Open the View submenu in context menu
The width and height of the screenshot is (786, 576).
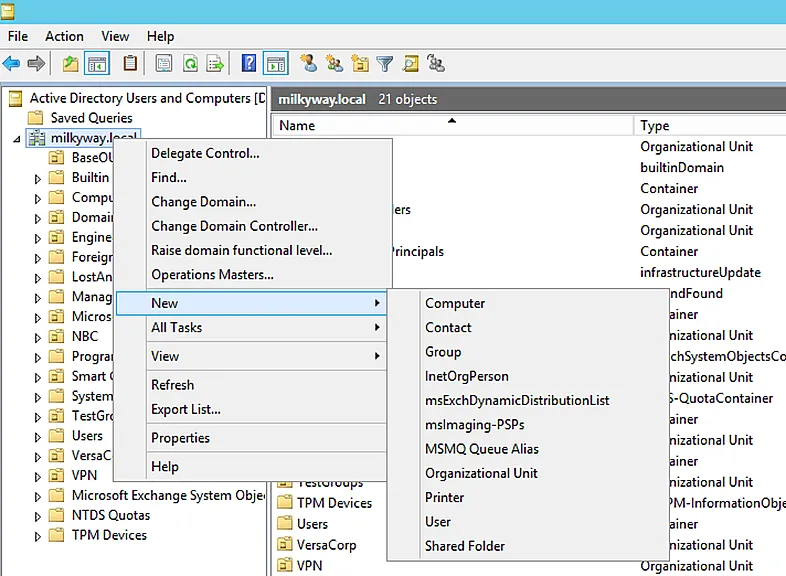(251, 356)
